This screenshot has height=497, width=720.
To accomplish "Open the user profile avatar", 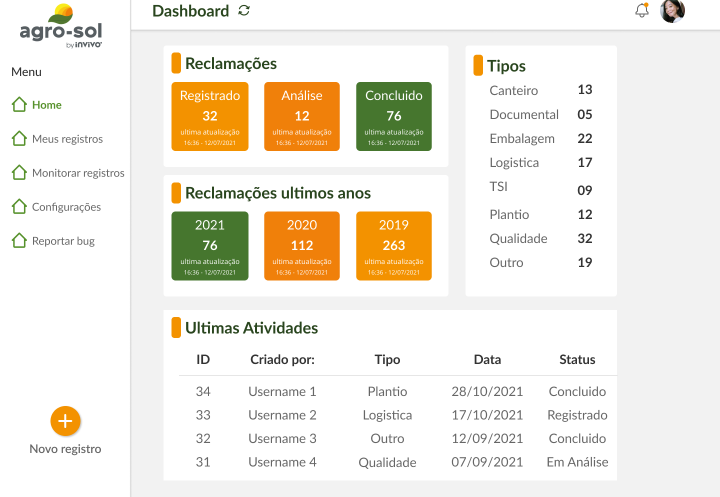I will [672, 11].
